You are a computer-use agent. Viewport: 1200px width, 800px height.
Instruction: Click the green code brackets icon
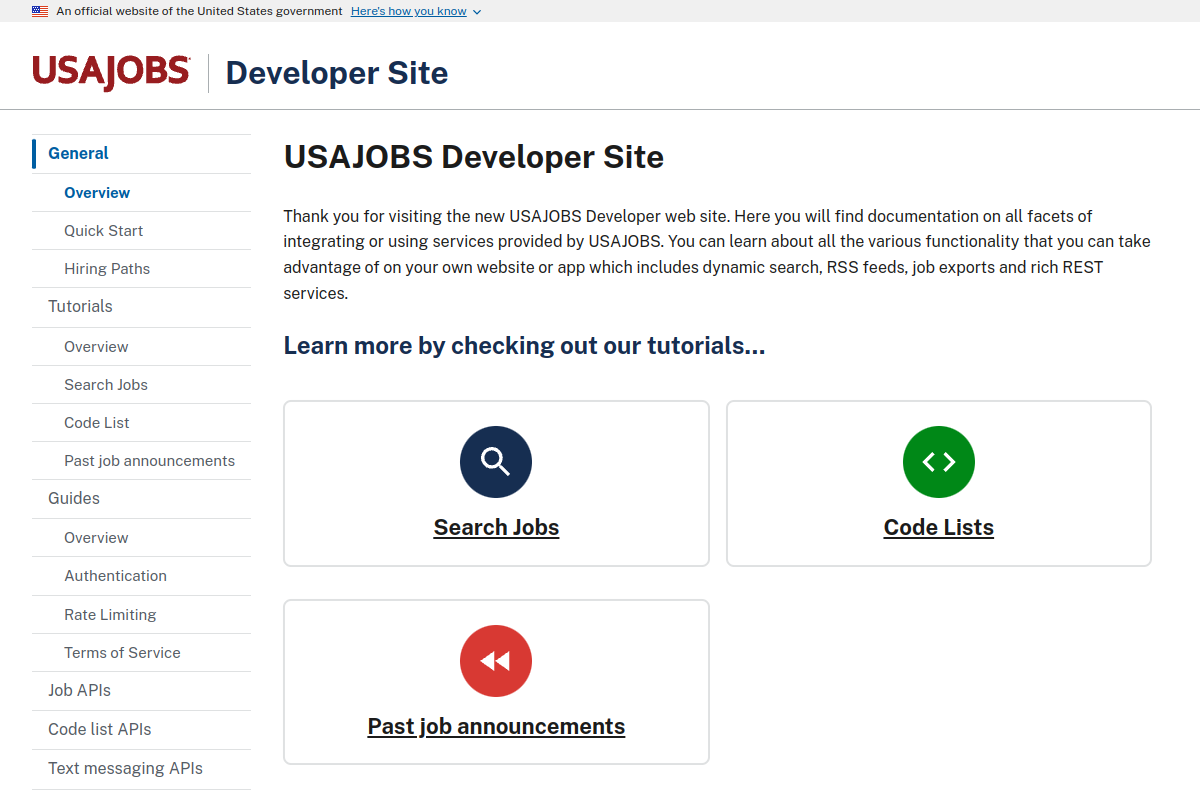[939, 462]
